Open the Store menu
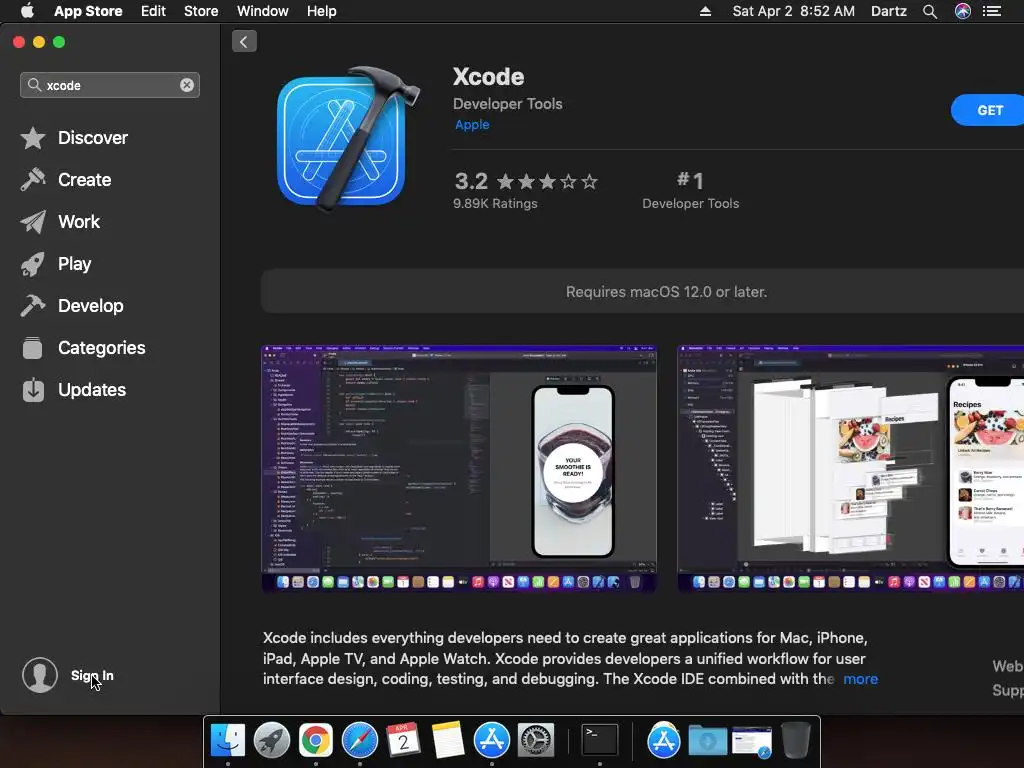This screenshot has width=1024, height=768. 200,11
